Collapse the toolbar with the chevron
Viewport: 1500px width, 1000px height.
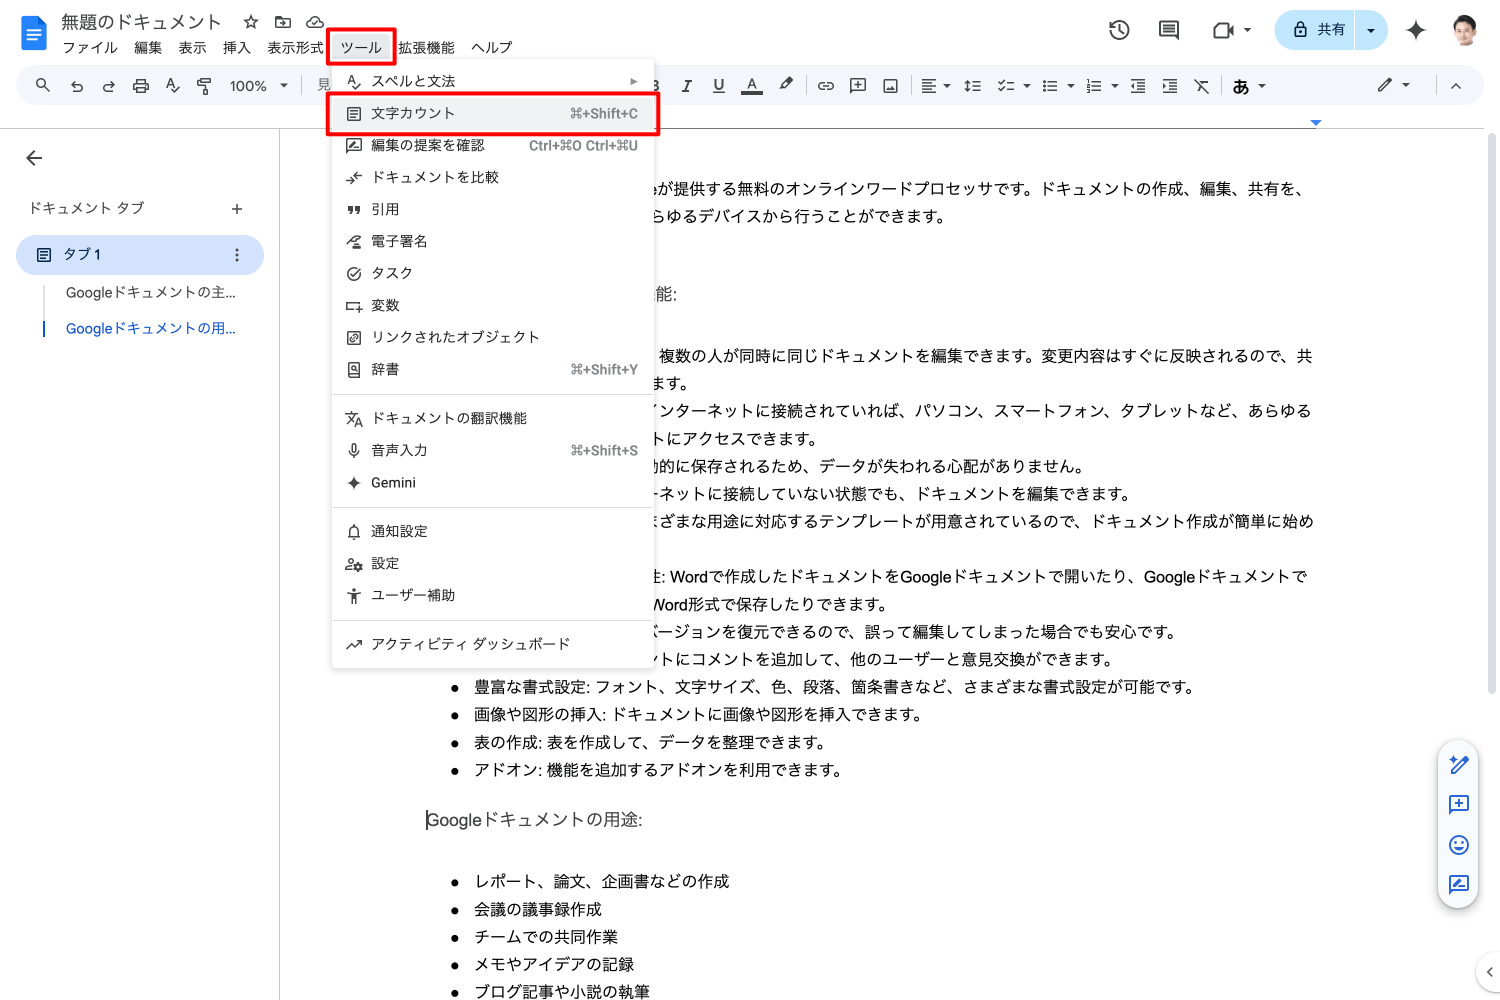click(1456, 86)
